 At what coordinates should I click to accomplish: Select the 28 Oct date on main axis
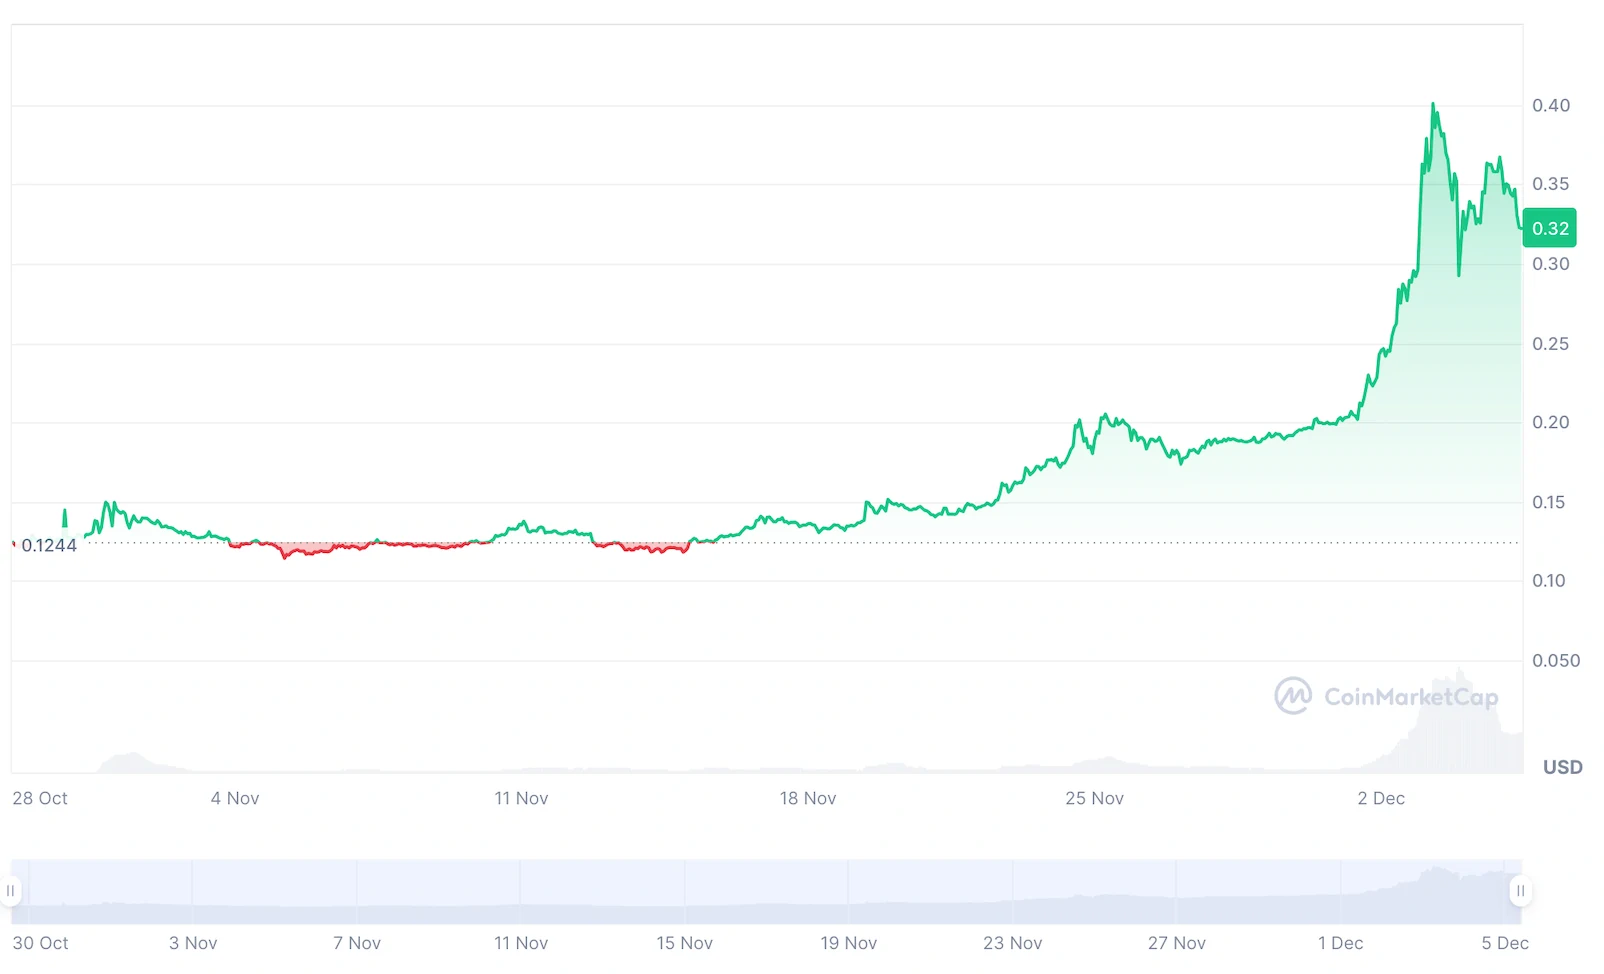(x=40, y=798)
